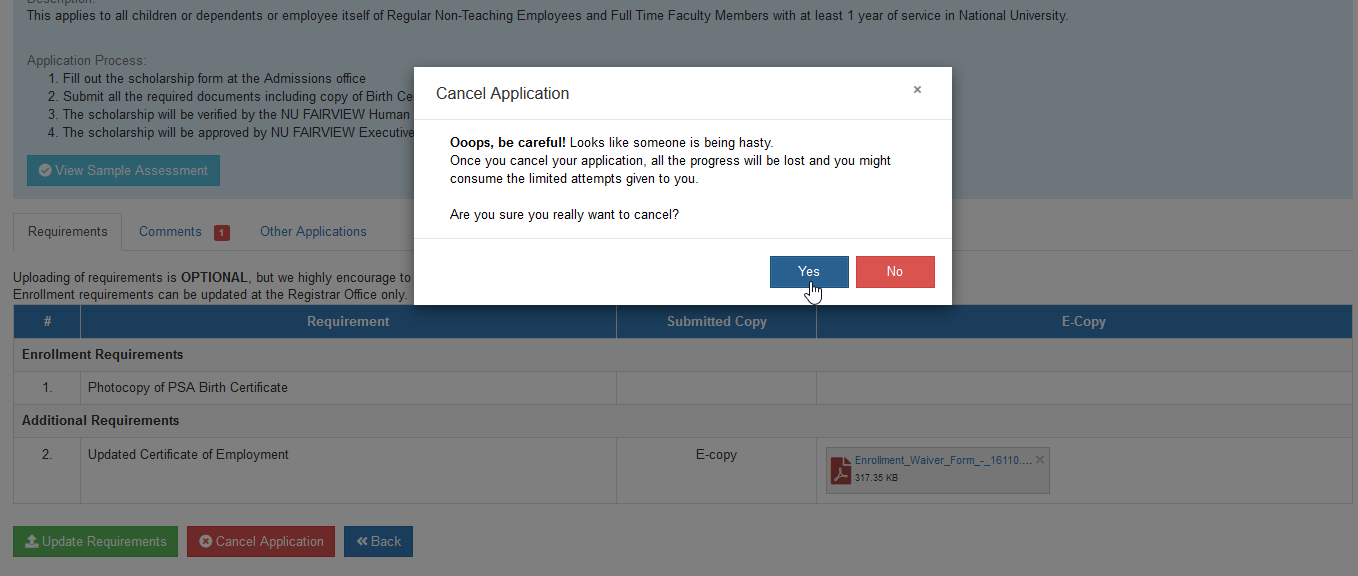Viewport: 1358px width, 576px height.
Task: Click the '#' column header
Action: click(47, 321)
